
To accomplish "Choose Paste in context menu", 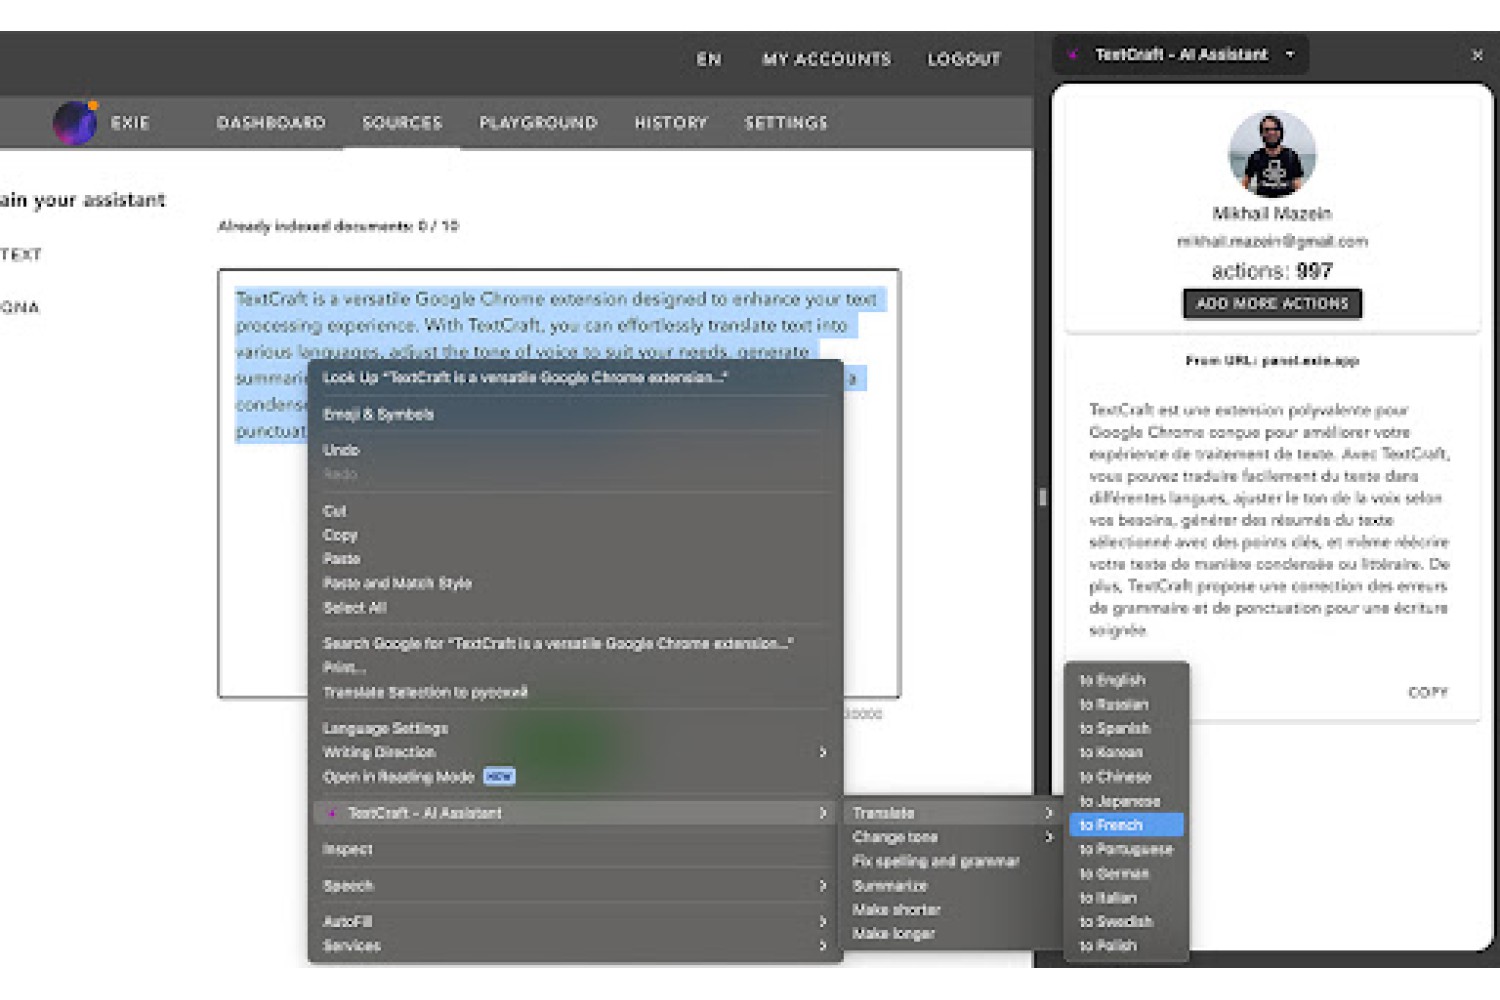I will (576, 559).
